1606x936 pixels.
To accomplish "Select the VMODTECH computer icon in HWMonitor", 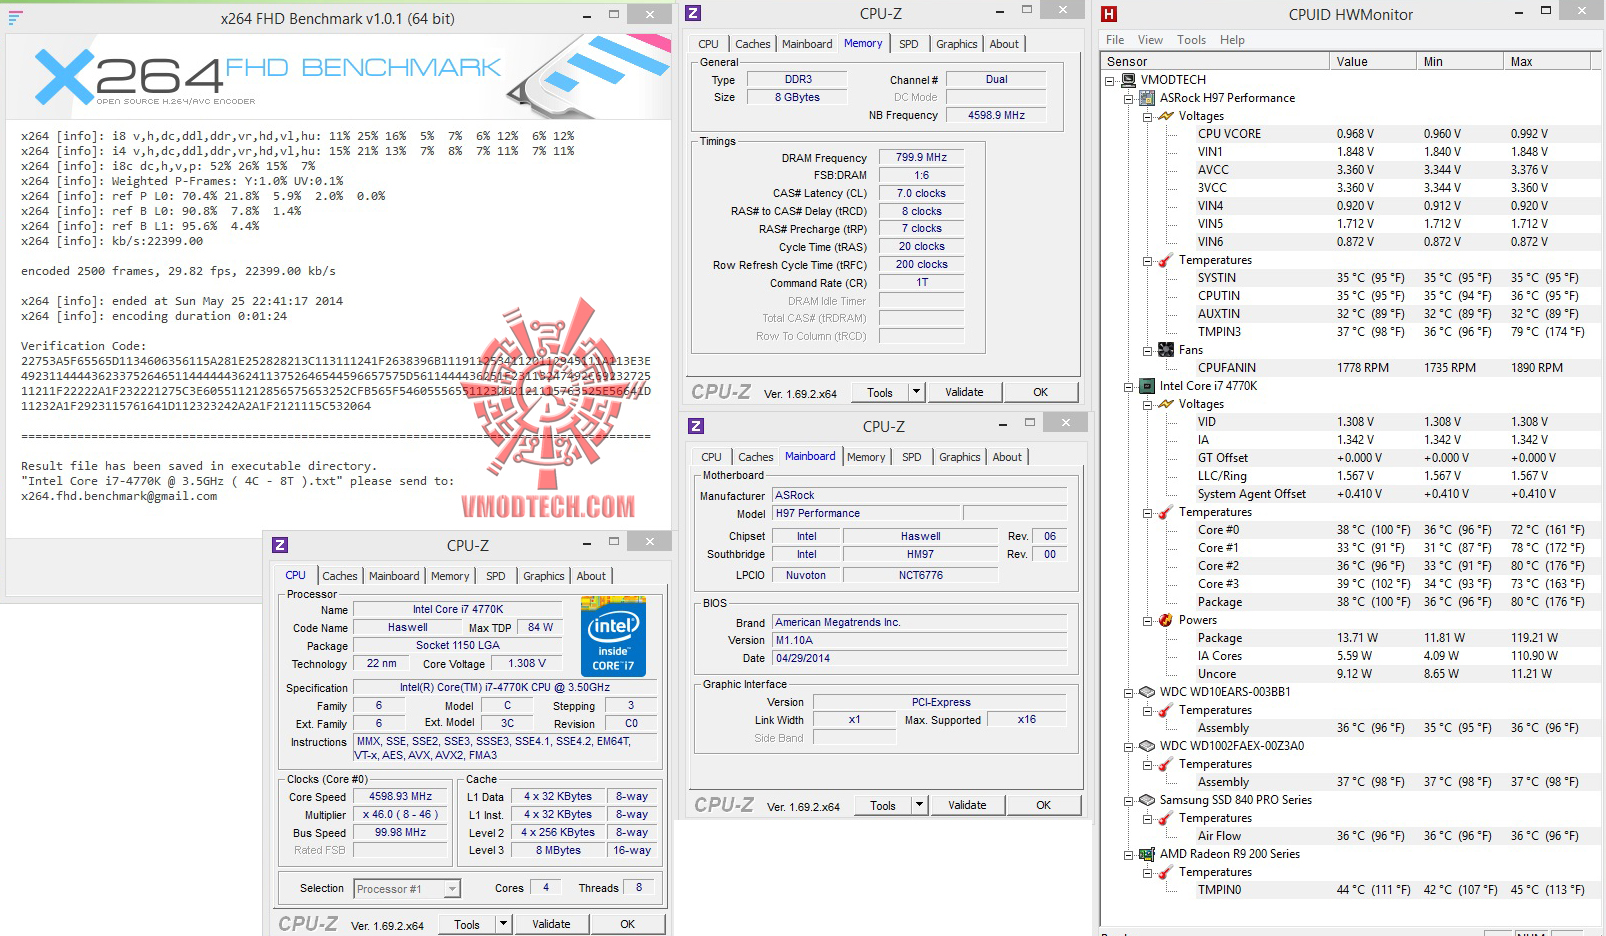I will (x=1129, y=80).
